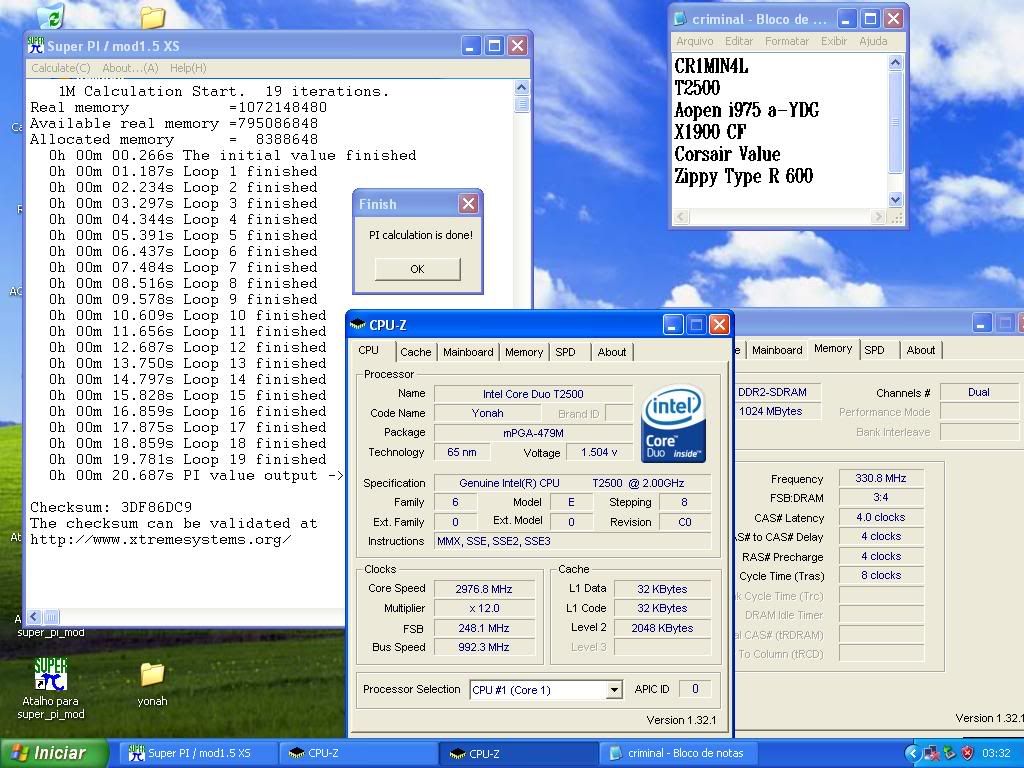Open Editar menu in Notepad
Screen dimensions: 1024x768
(739, 41)
